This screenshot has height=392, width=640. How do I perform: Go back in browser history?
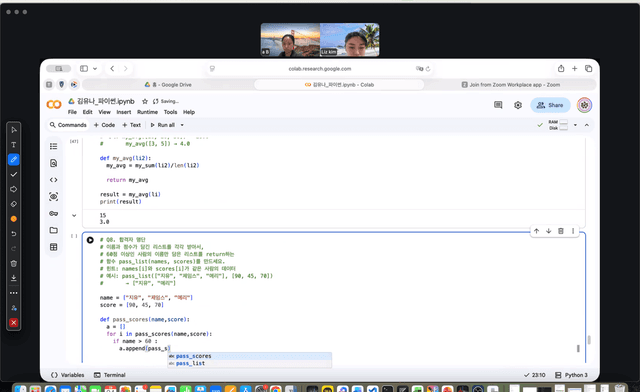pyautogui.click(x=112, y=69)
